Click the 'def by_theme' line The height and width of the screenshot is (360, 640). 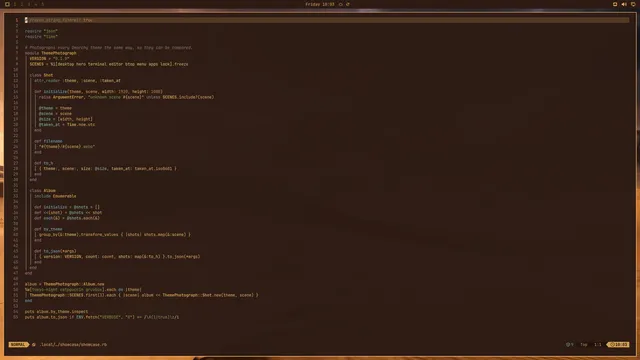(48, 229)
